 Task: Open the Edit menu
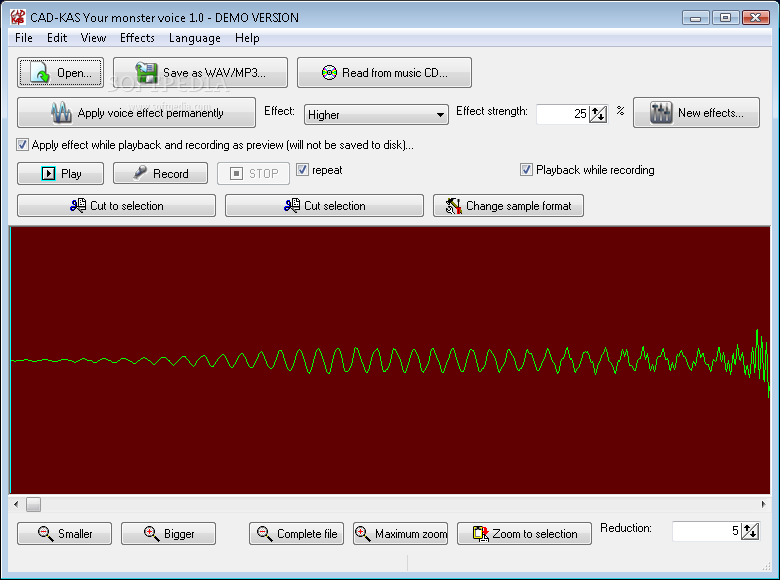(57, 38)
